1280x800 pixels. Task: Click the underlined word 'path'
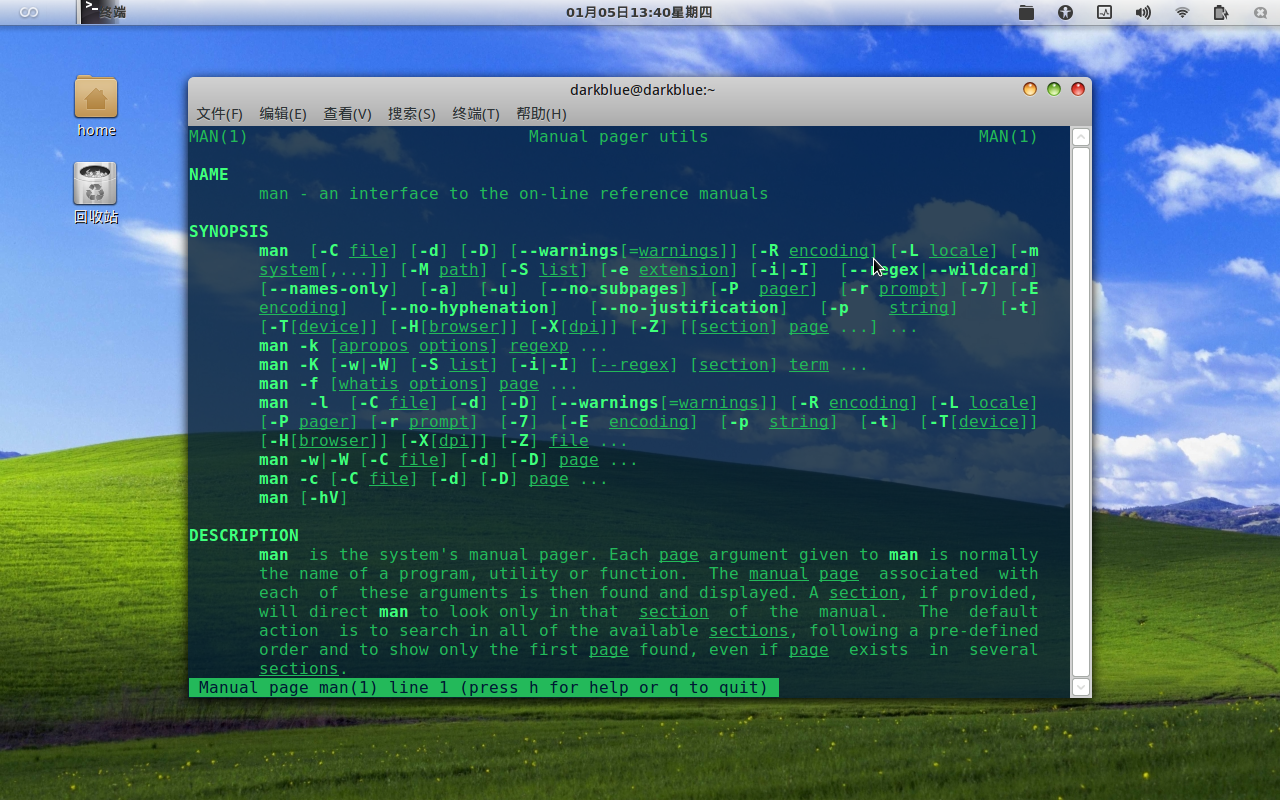459,270
